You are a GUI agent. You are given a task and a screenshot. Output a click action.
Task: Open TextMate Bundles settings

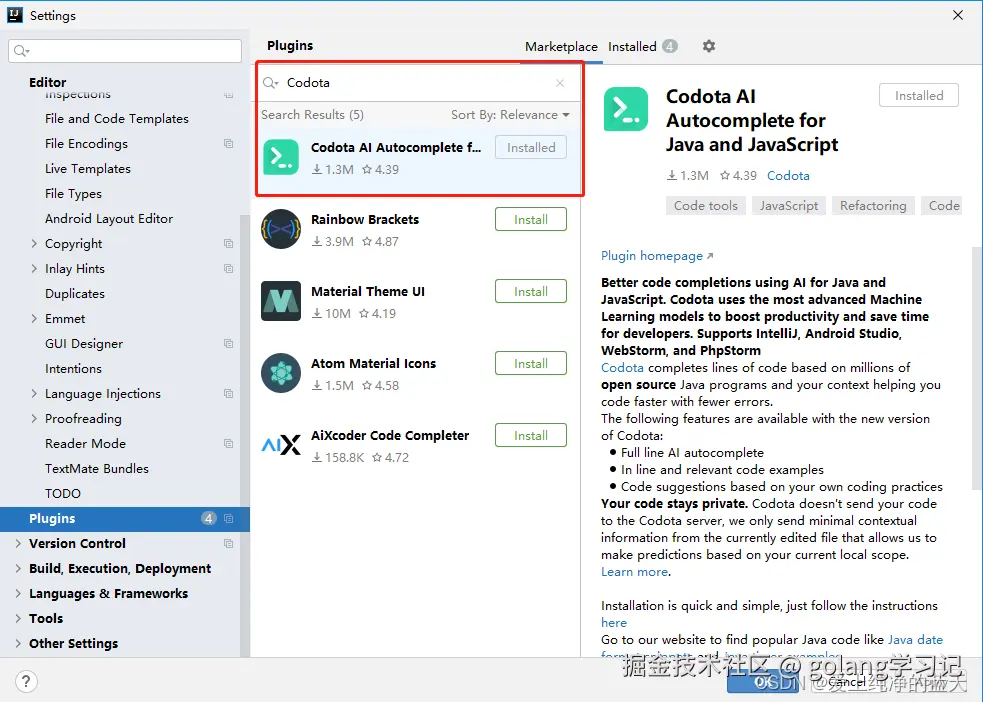(97, 468)
